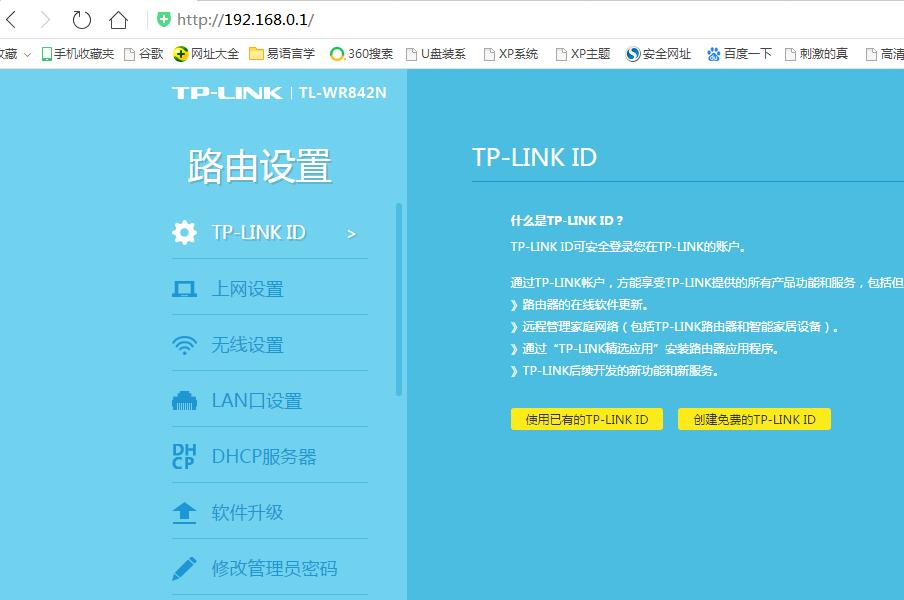
Task: Click the yellow folder icon of 易语言学
Action: point(256,54)
